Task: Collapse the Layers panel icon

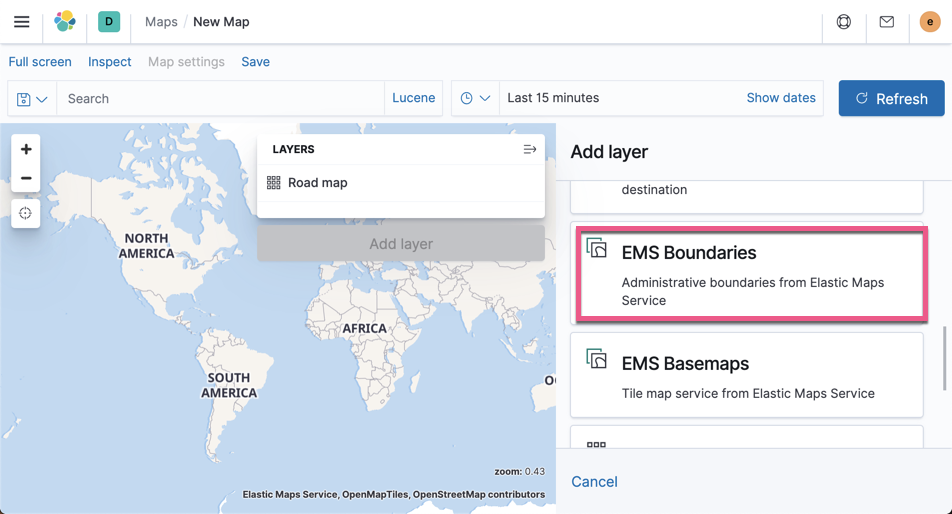Action: point(529,149)
